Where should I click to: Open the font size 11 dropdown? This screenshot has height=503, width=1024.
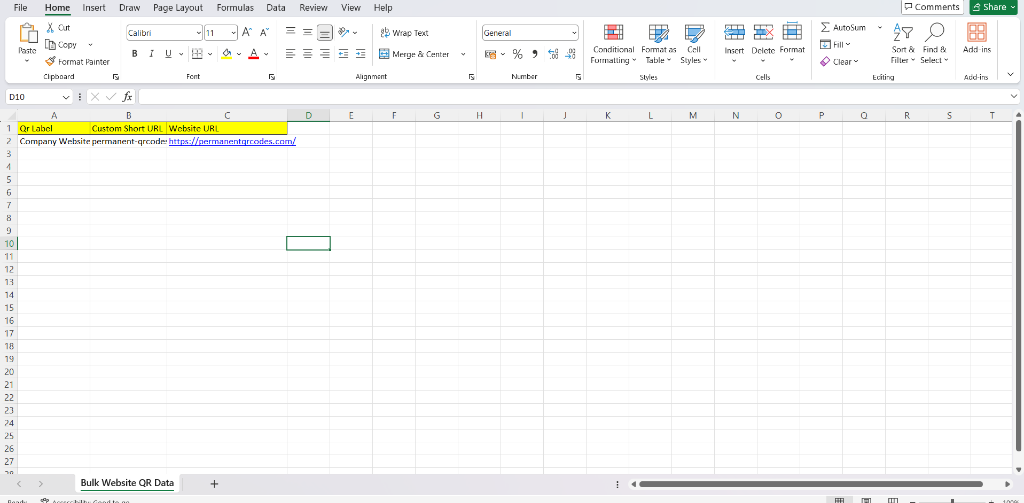233,33
